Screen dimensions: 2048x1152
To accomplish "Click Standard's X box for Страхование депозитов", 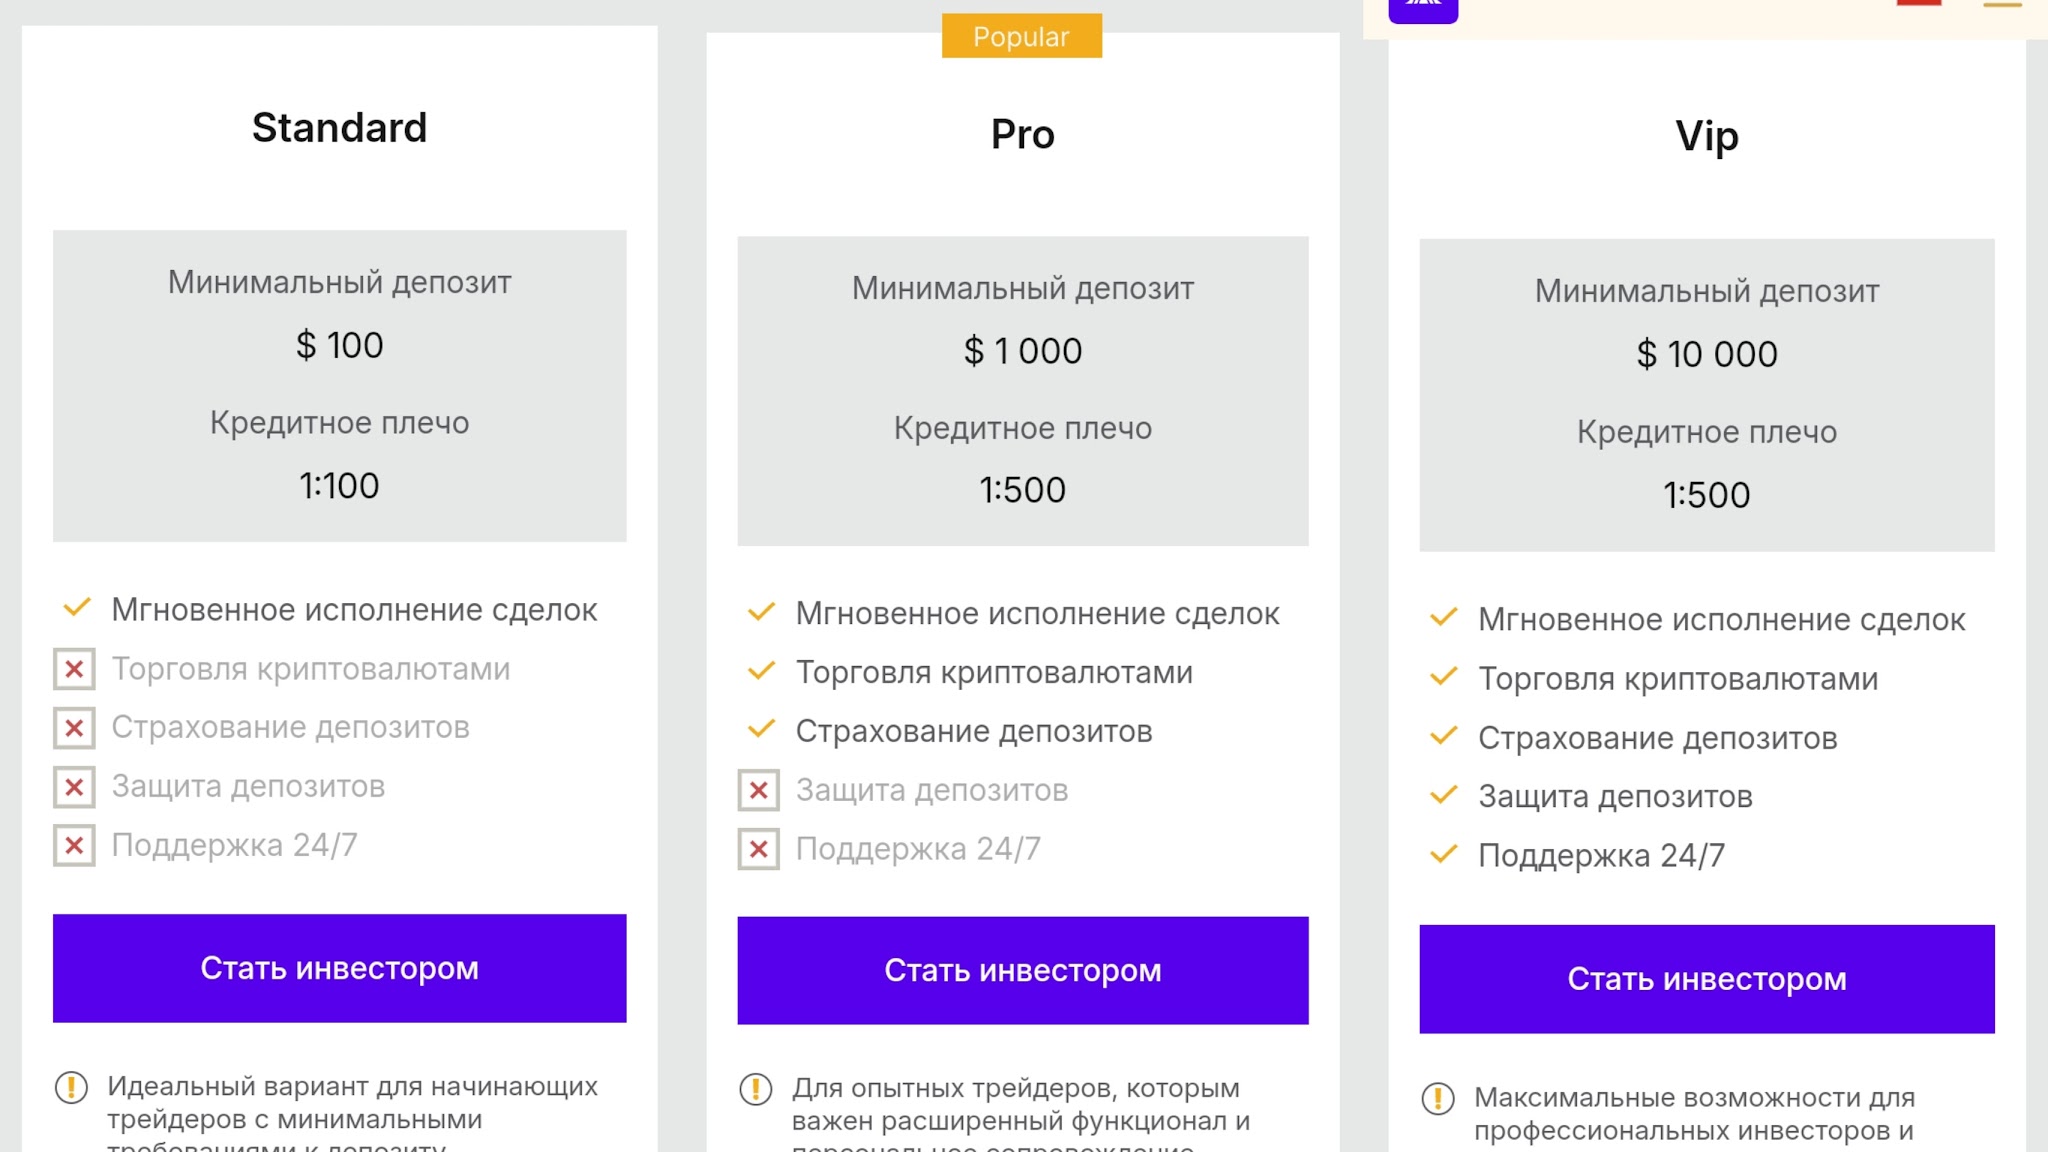I will (x=74, y=728).
